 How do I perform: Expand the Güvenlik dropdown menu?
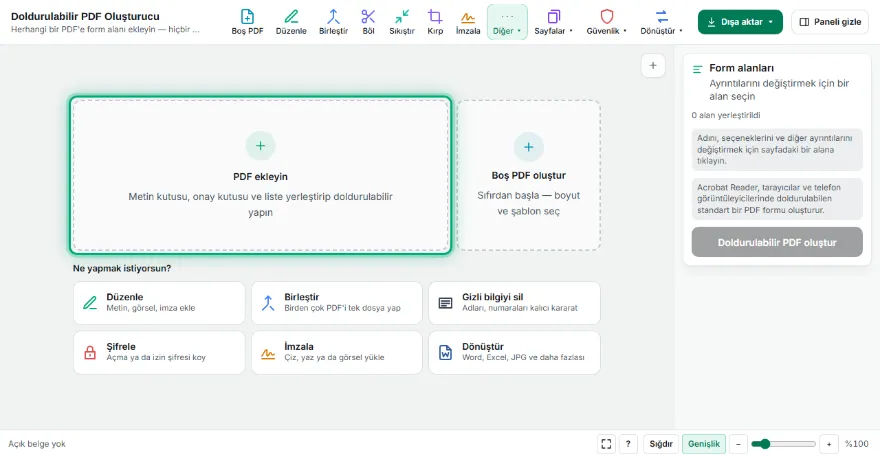(x=607, y=22)
